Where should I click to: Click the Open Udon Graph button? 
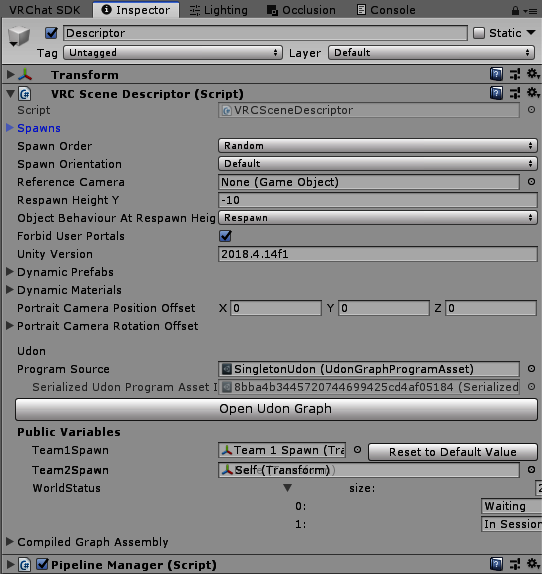tap(276, 409)
